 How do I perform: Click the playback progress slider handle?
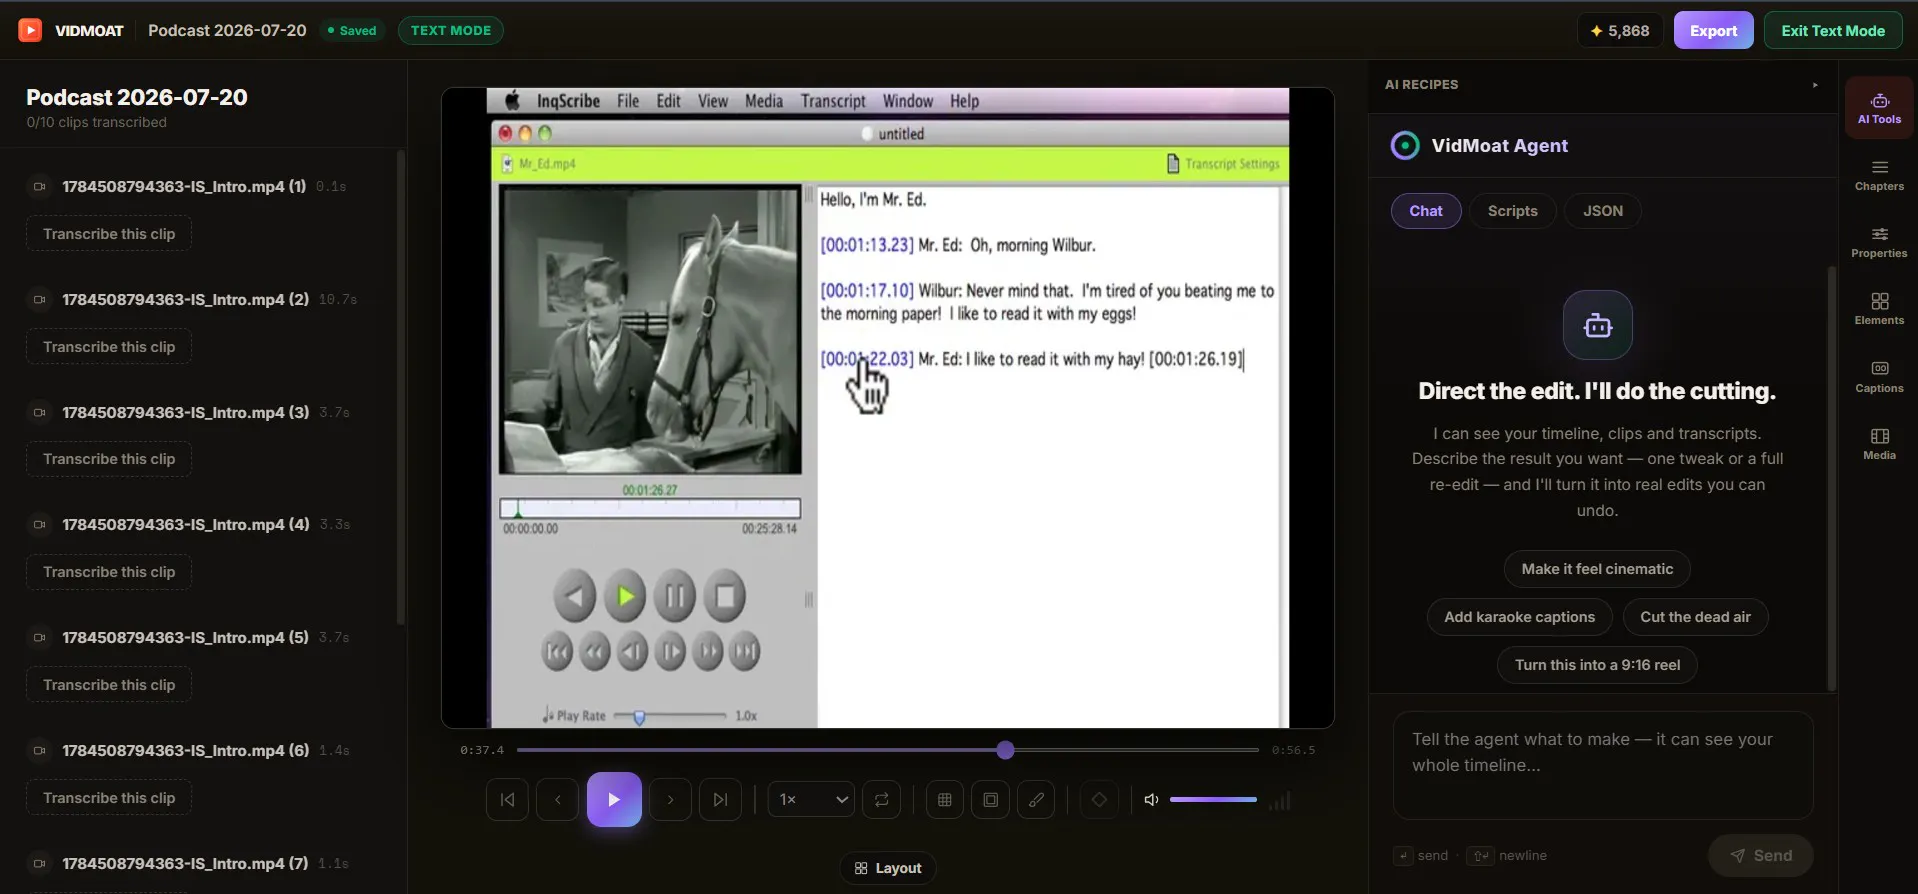tap(1005, 750)
